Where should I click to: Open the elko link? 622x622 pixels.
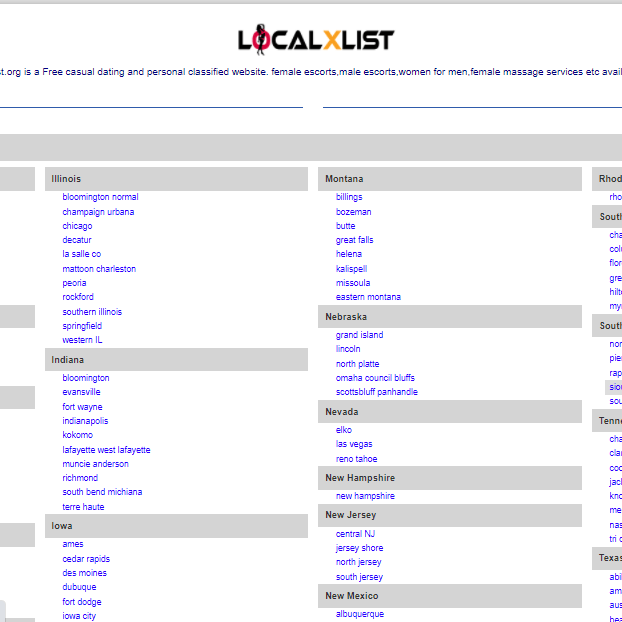pos(344,430)
